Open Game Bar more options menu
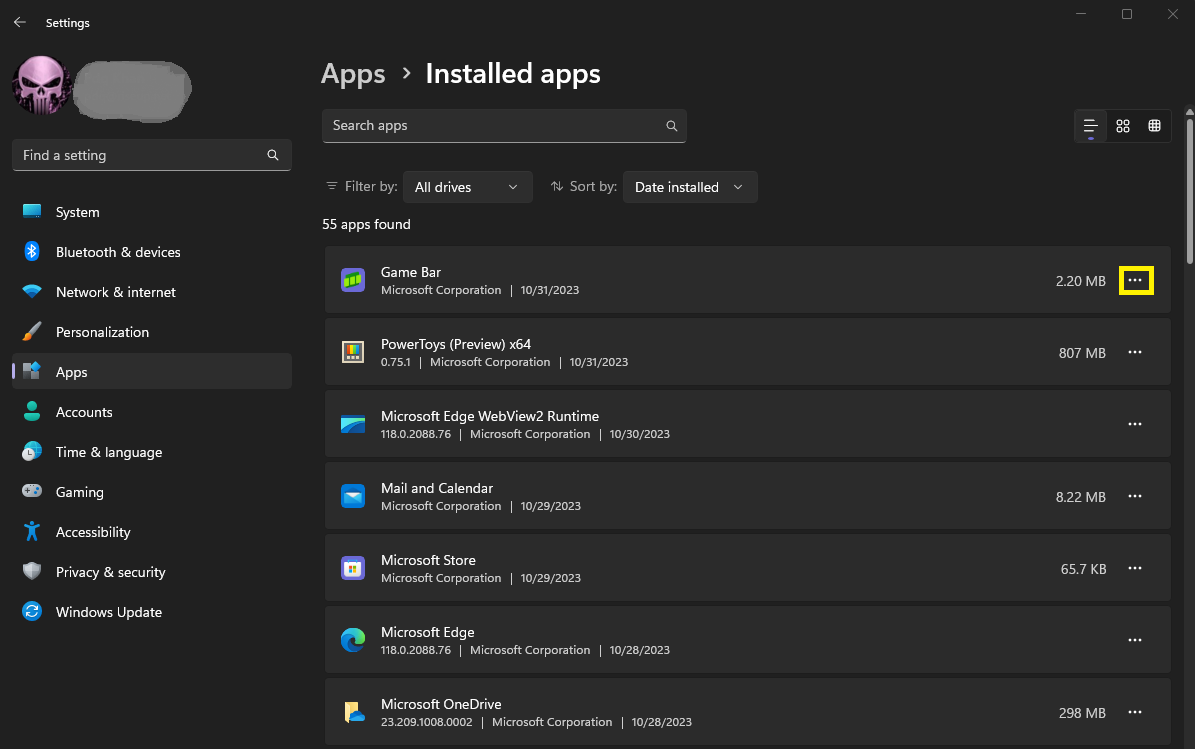 coord(1135,281)
